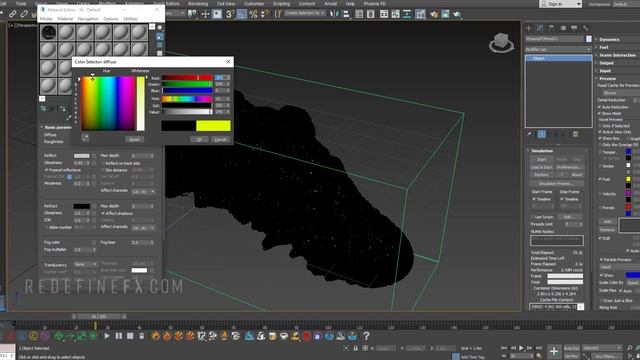Viewport: 640px width, 360px height.
Task: Open the Display tab icon in command panel
Action: (574, 28)
